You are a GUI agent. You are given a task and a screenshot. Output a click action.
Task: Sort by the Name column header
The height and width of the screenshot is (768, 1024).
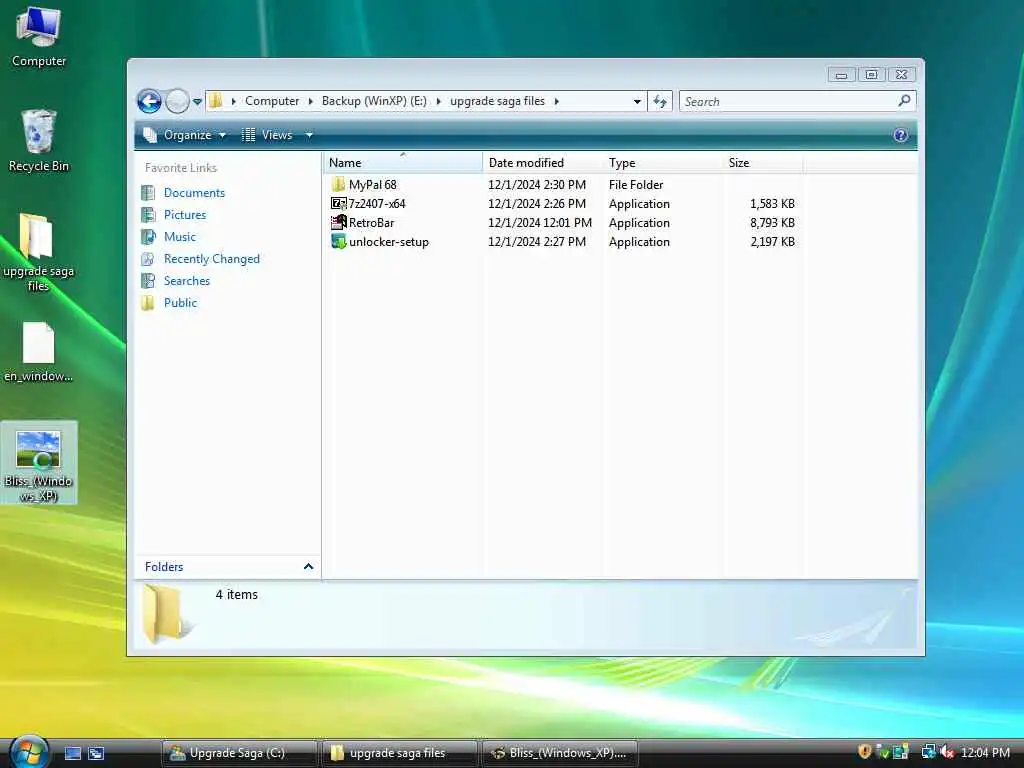[402, 163]
